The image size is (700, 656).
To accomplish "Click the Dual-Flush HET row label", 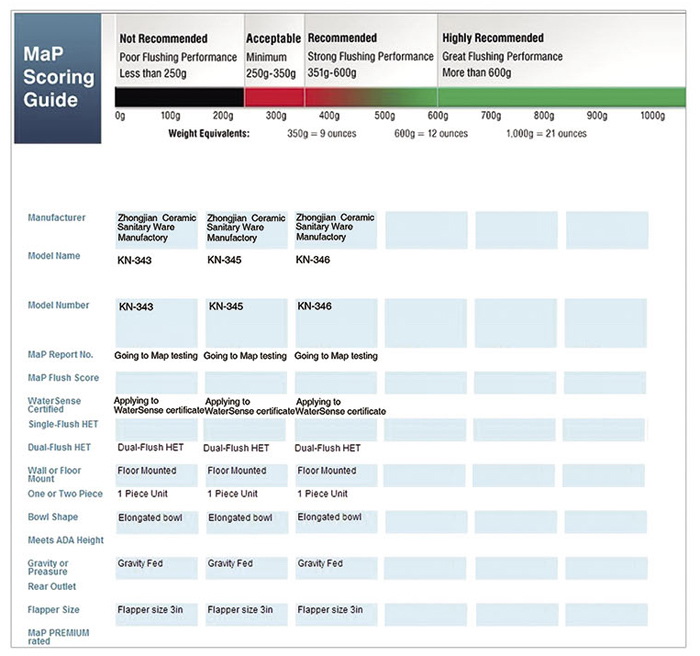I will coord(59,447).
